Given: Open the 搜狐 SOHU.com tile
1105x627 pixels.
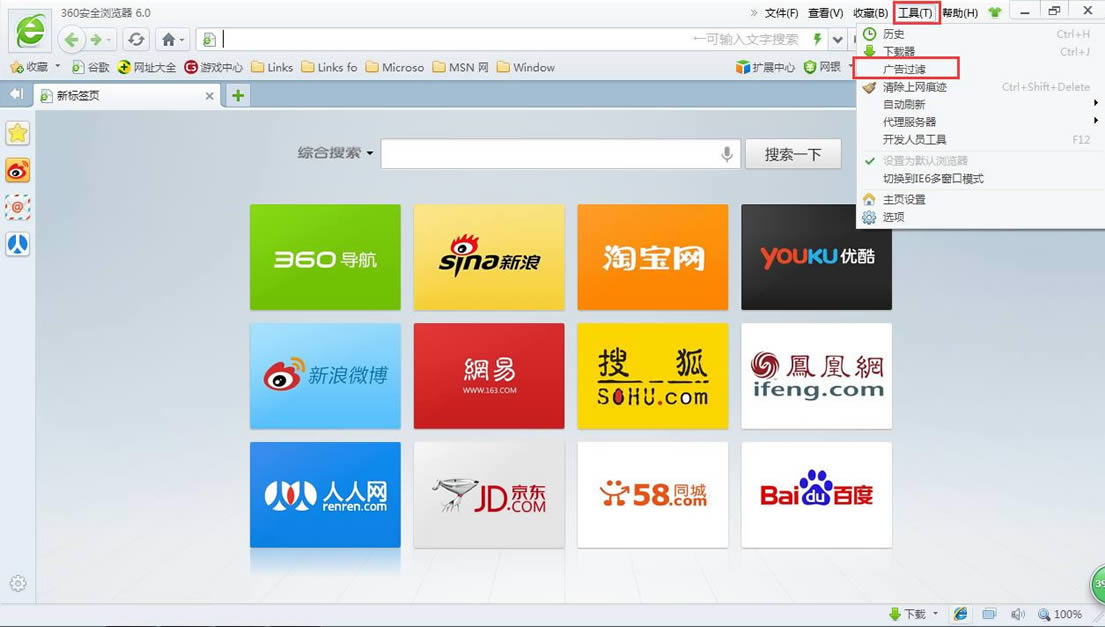Looking at the screenshot, I should click(653, 376).
